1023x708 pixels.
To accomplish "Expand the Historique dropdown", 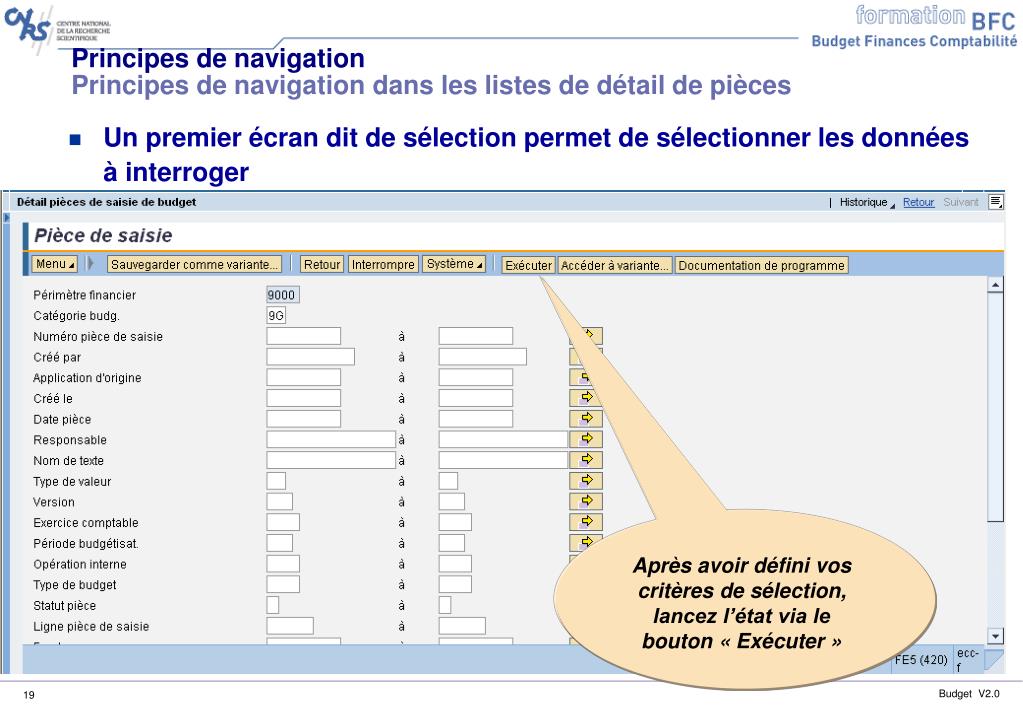I will click(x=867, y=202).
